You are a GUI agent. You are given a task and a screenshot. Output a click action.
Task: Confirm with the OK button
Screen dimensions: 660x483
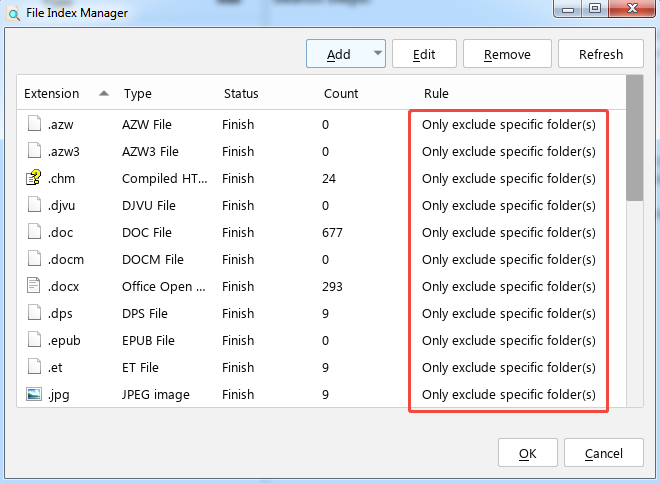coord(527,454)
